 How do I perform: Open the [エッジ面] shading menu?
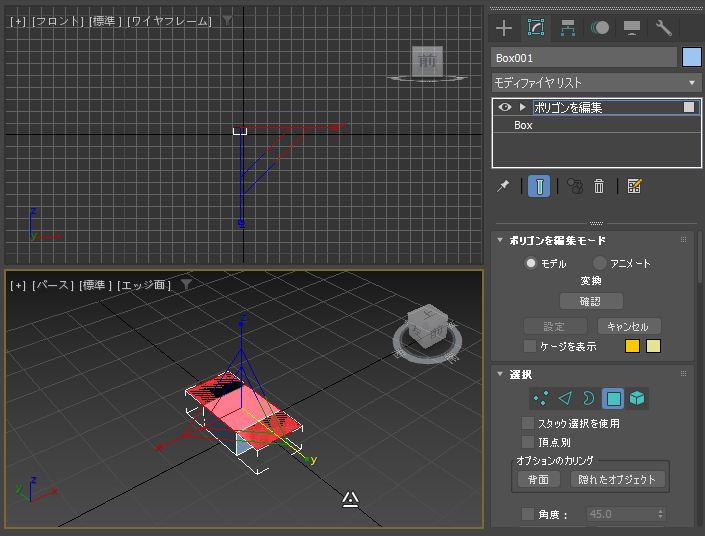[144, 285]
